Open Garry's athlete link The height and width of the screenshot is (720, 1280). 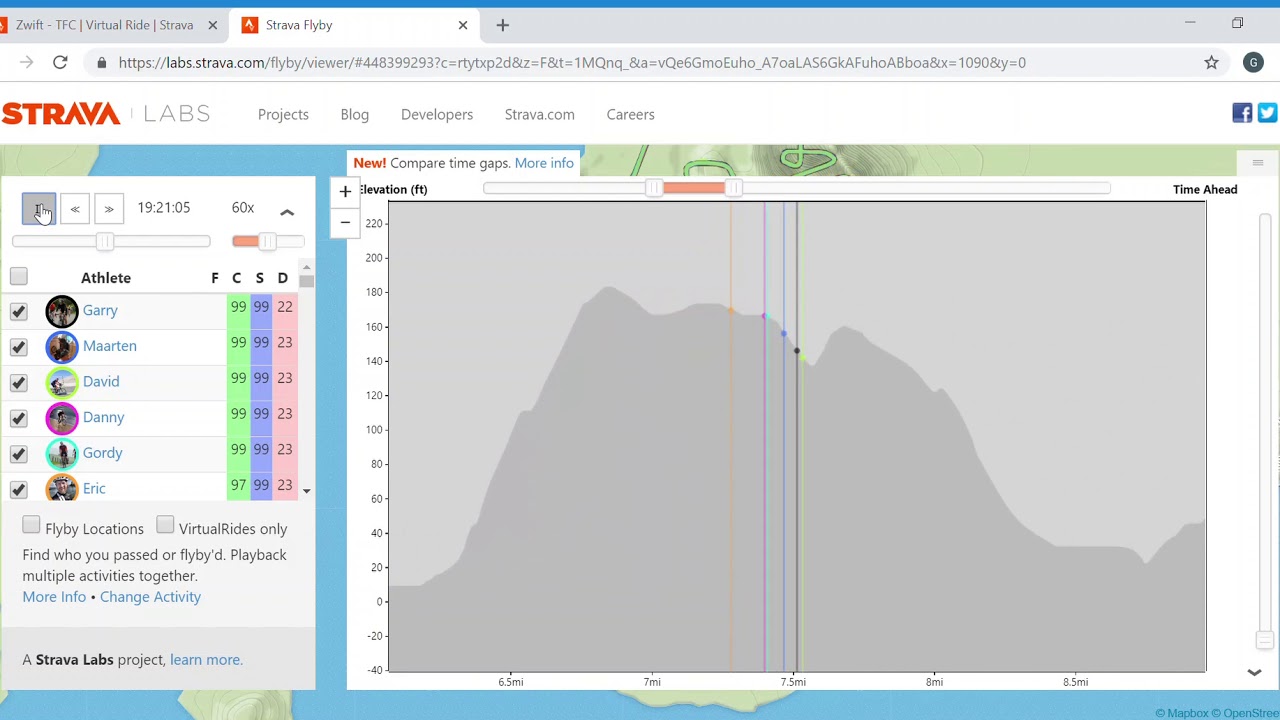100,310
